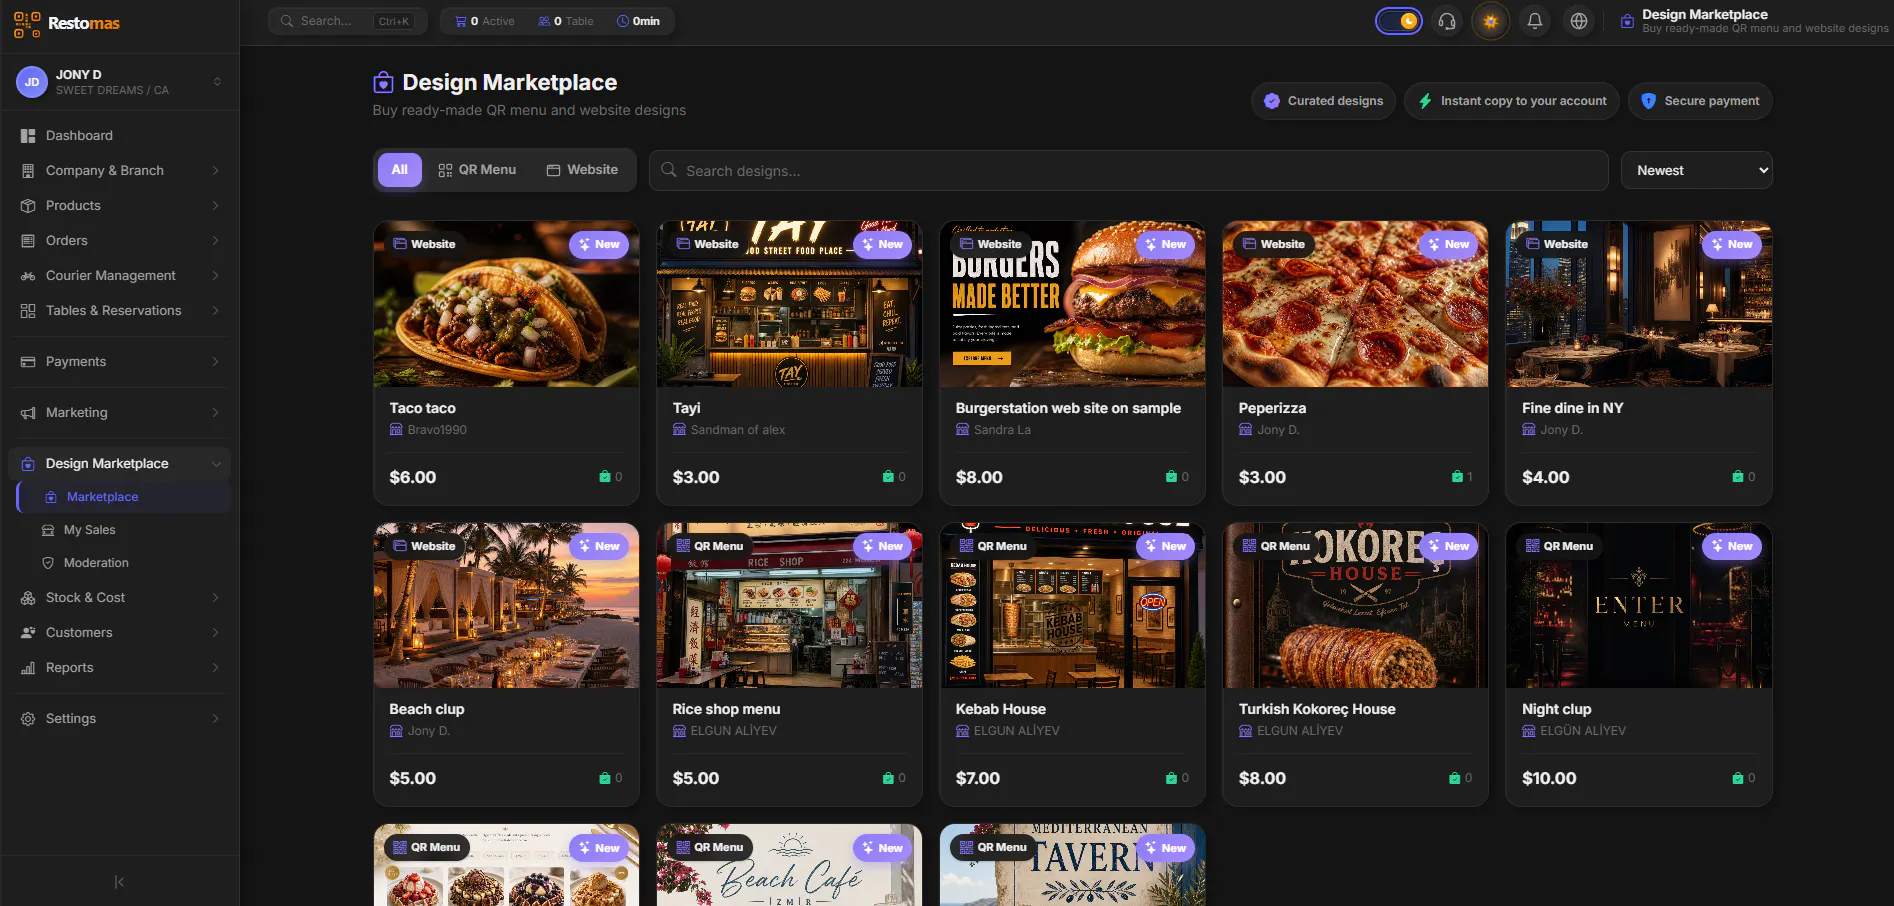Expand the Products chevron
Screen dimensions: 1894x906
click(x=215, y=206)
